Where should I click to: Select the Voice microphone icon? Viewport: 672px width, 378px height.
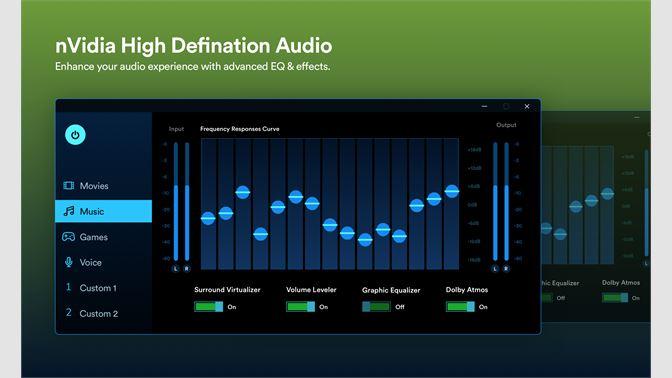[69, 262]
